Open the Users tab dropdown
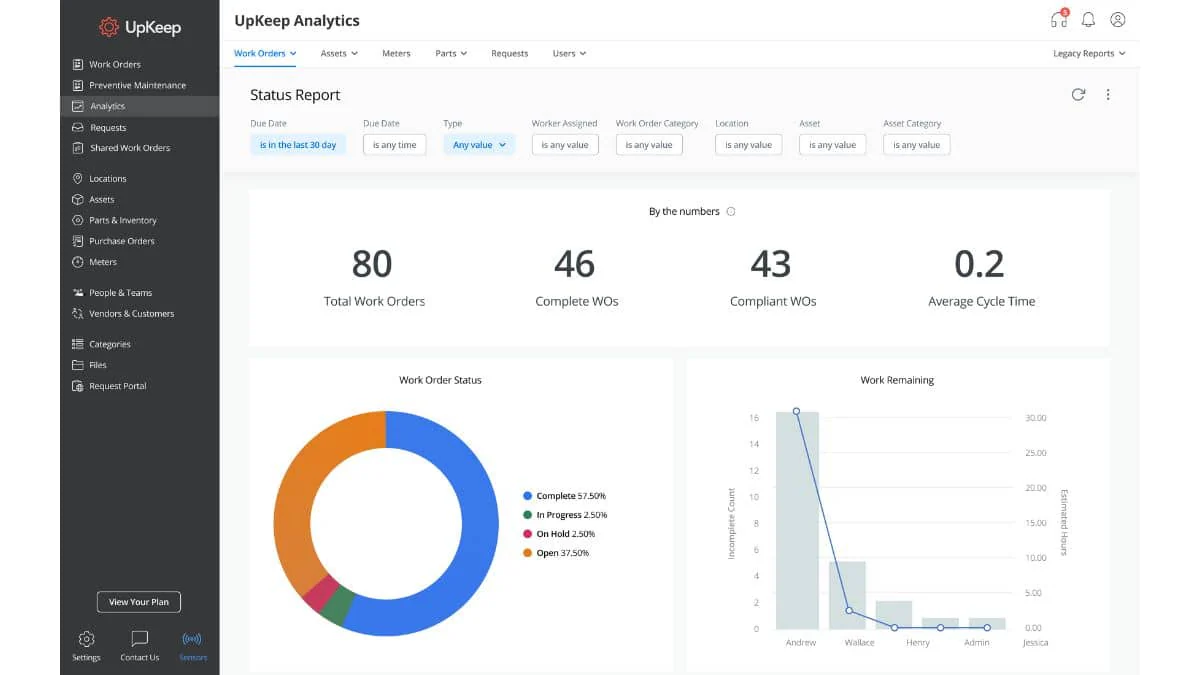This screenshot has width=1200, height=675. click(x=569, y=53)
